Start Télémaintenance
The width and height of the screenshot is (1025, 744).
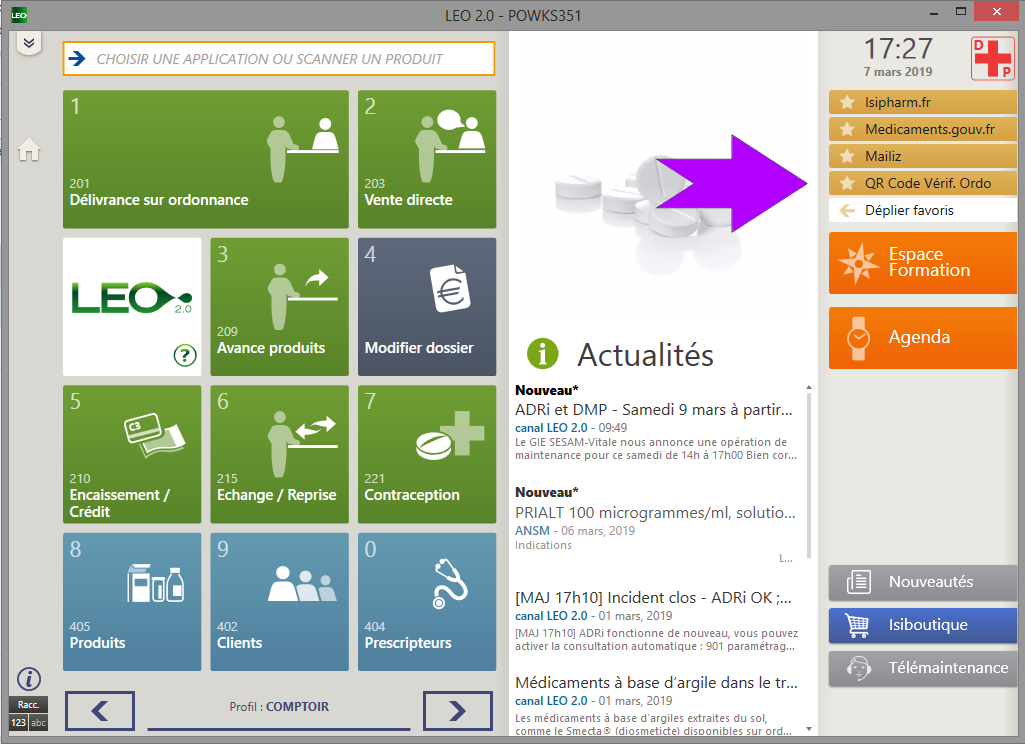(922, 668)
